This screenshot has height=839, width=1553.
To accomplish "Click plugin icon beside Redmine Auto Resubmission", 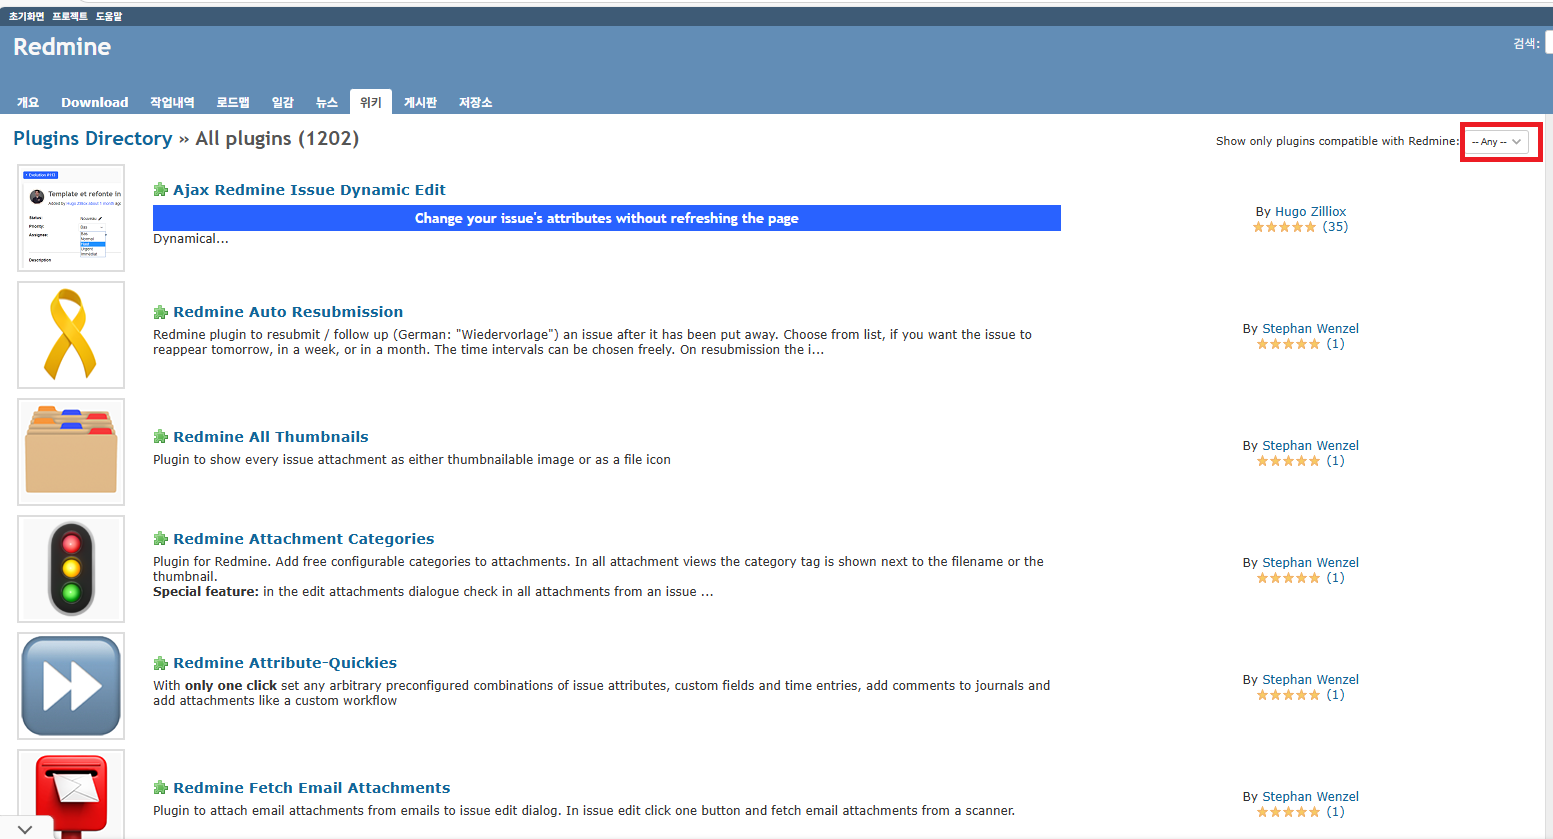I will 160,312.
